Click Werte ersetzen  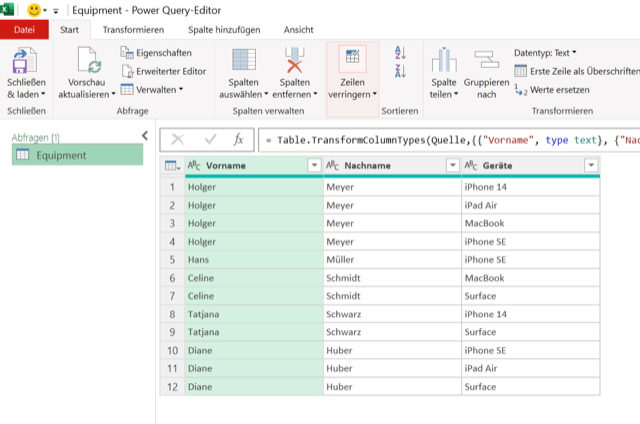552,90
